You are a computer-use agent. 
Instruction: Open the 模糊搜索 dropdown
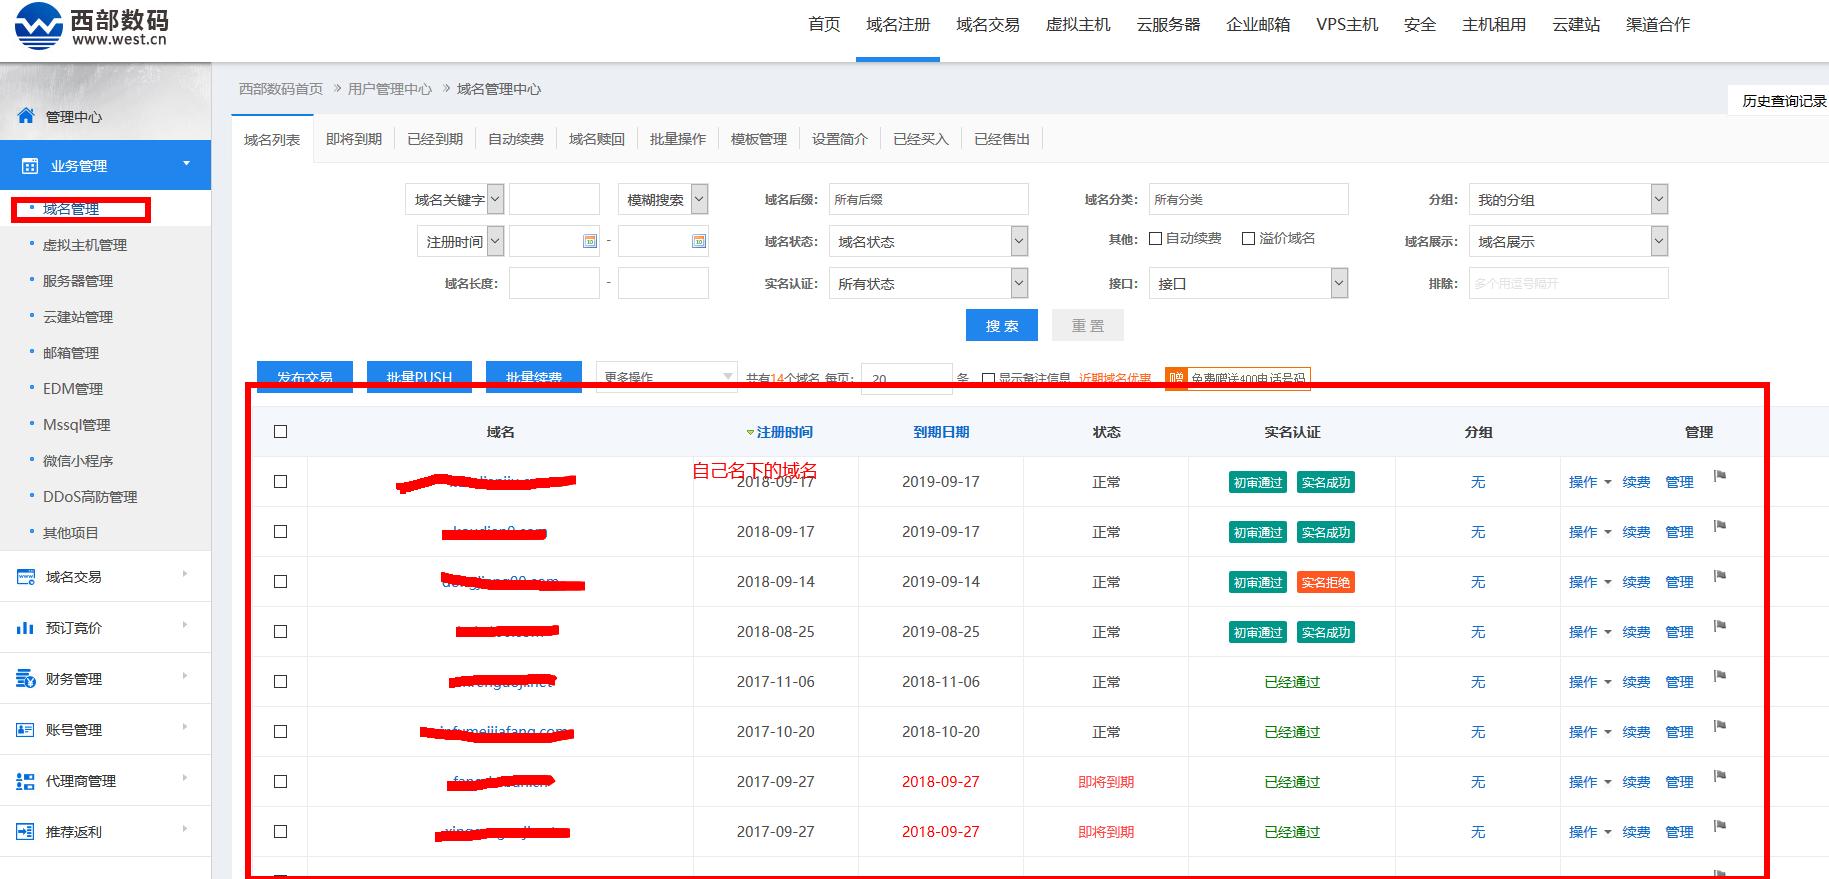coord(663,200)
